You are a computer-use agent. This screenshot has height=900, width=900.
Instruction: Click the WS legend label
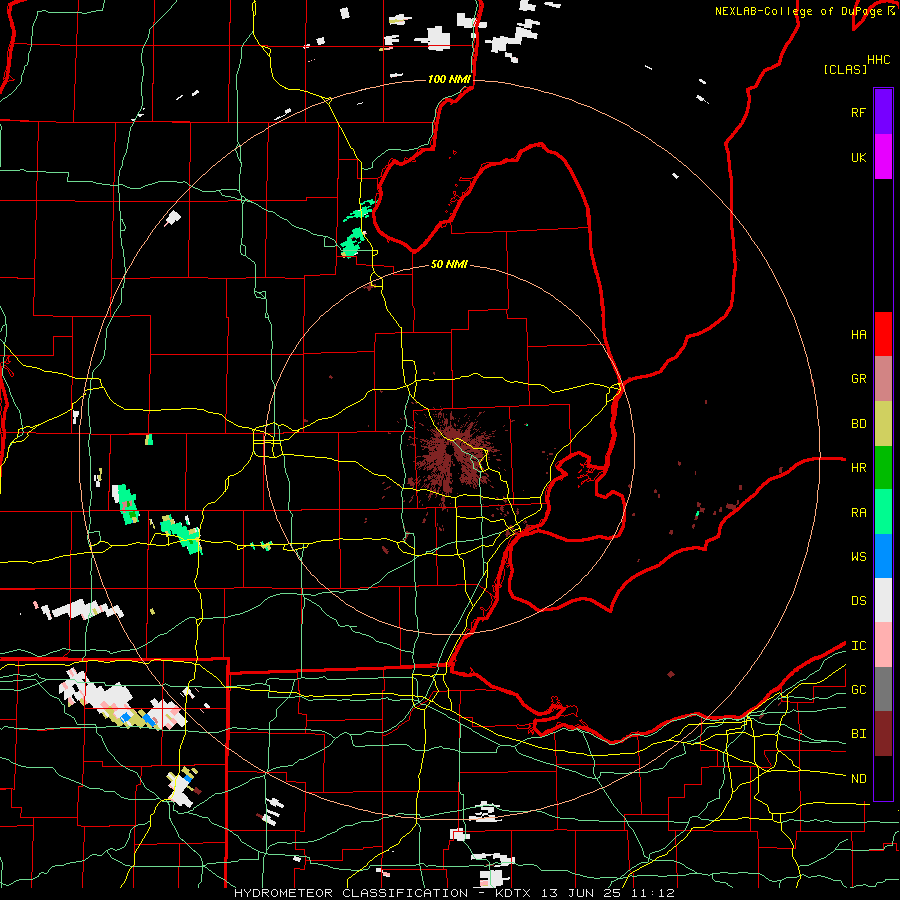(x=858, y=557)
